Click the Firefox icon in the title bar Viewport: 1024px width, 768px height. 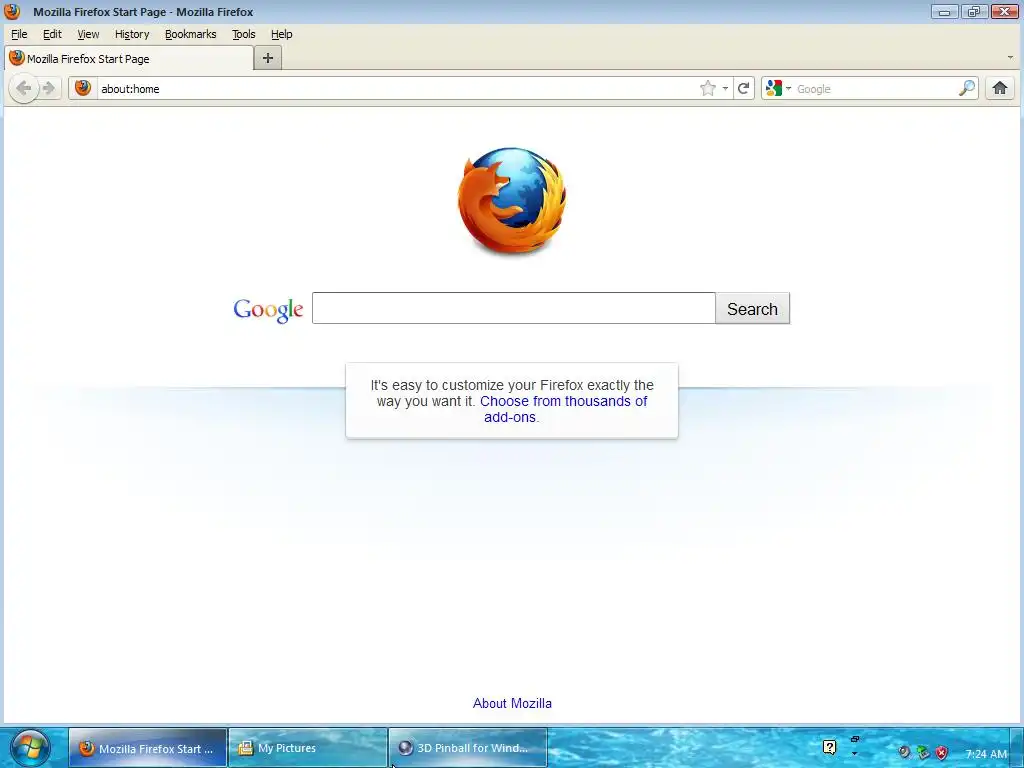coord(12,12)
